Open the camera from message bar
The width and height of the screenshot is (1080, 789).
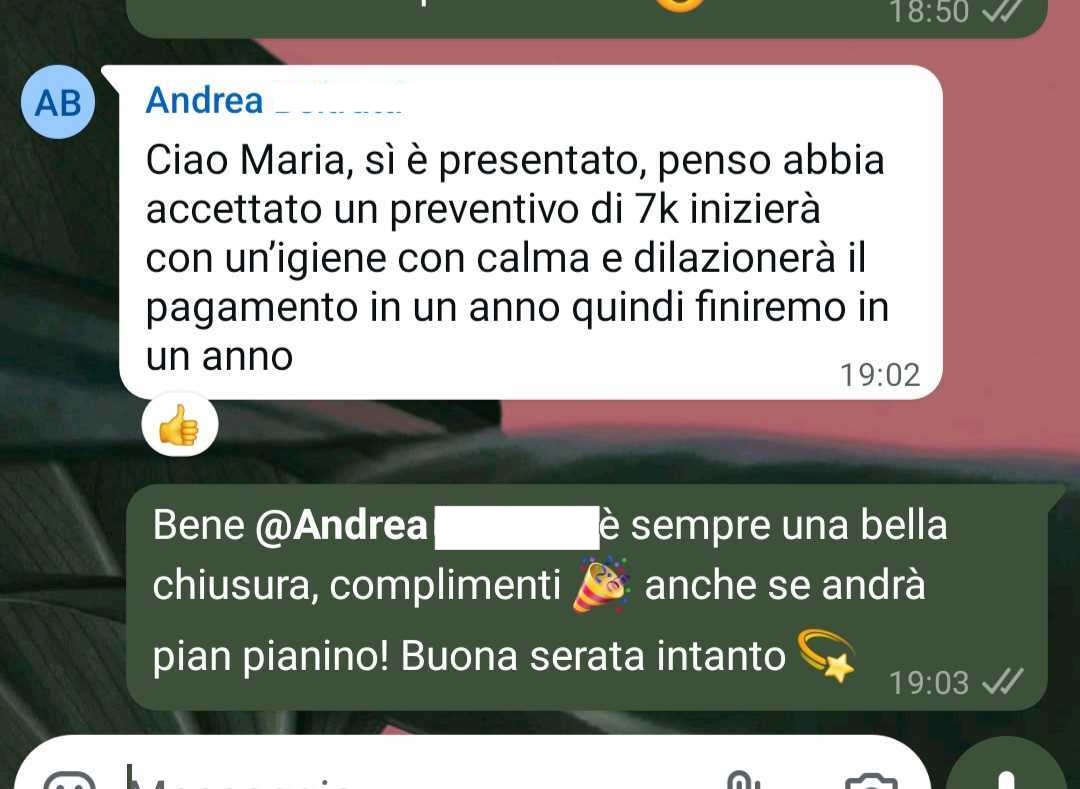click(x=871, y=781)
